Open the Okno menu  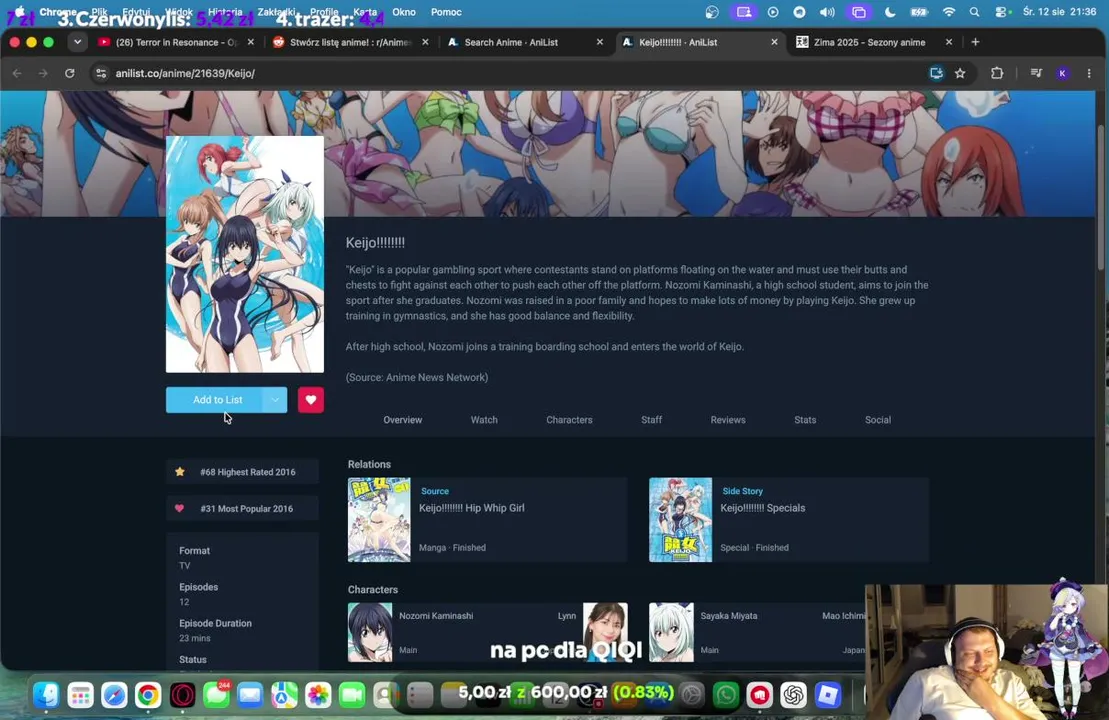[404, 12]
